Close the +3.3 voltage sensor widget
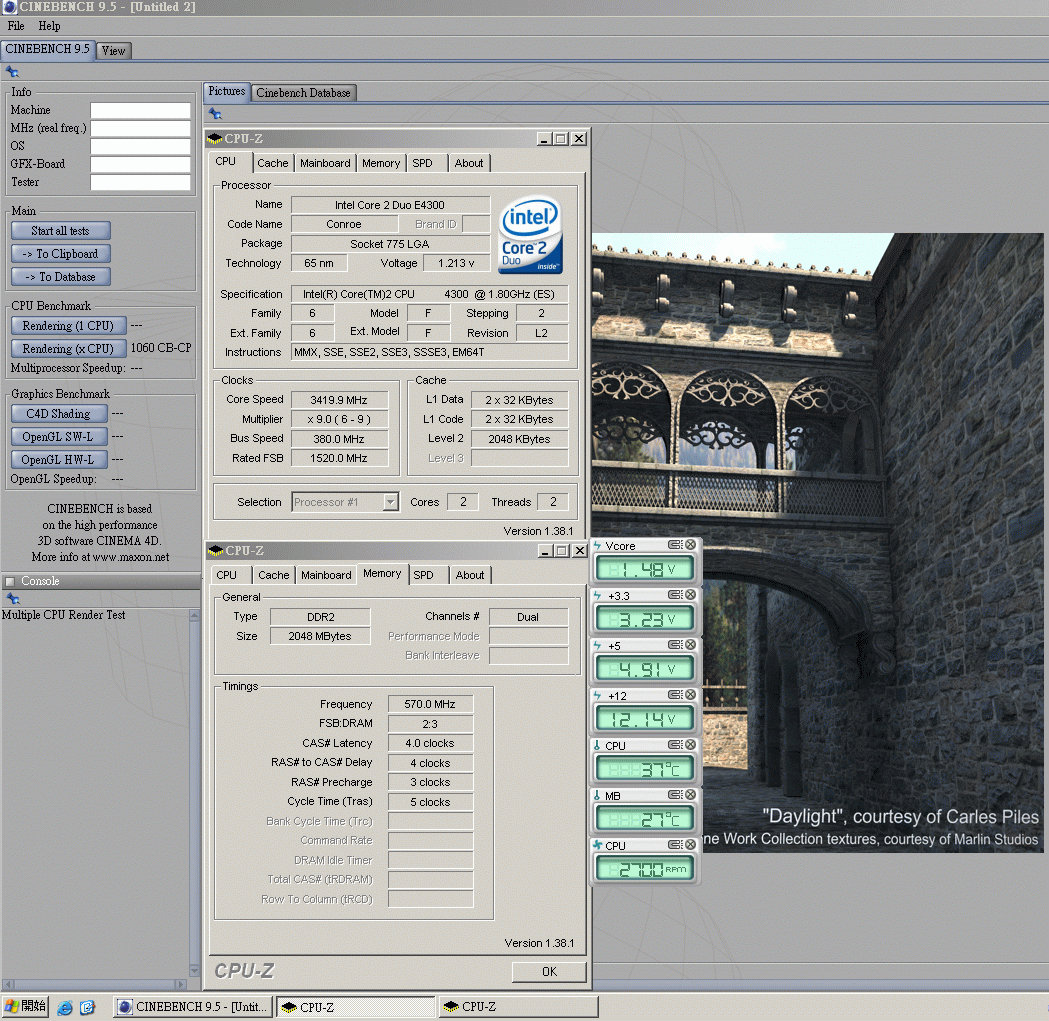This screenshot has width=1049, height=1021. [x=690, y=595]
